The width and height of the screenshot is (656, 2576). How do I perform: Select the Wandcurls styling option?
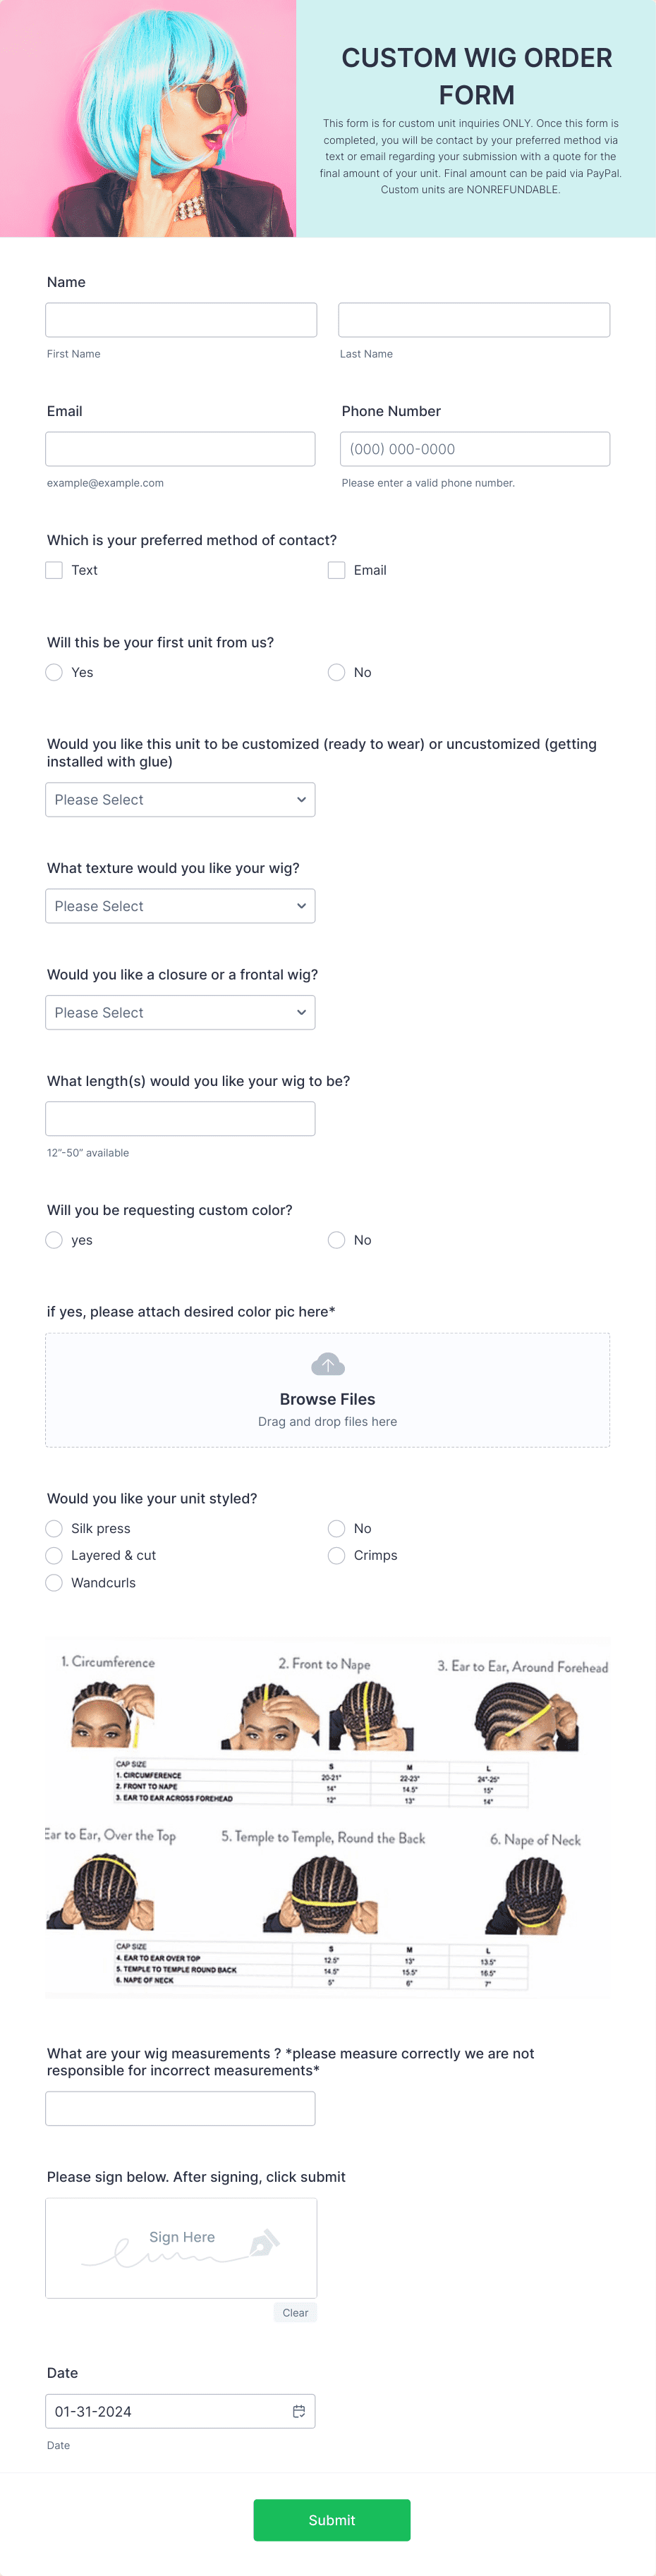tap(54, 1582)
